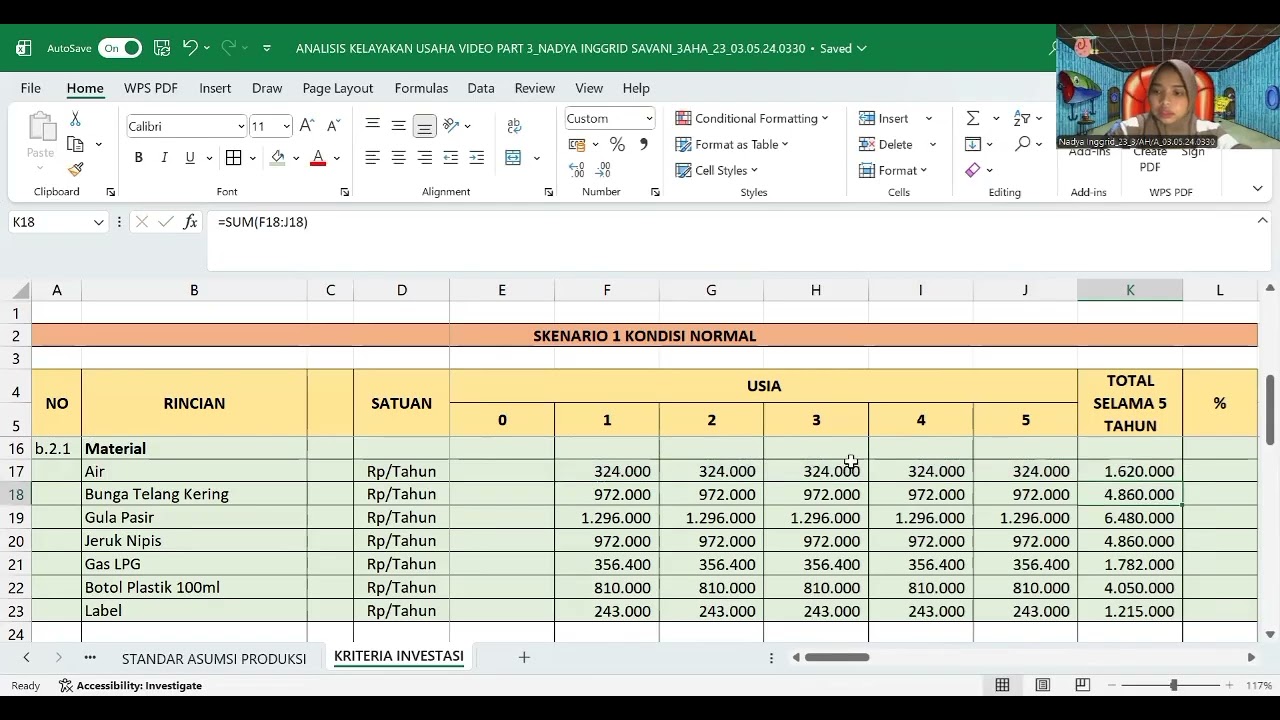Open Conditional Formatting dropdown
Screen dimensions: 1280x720
click(752, 118)
